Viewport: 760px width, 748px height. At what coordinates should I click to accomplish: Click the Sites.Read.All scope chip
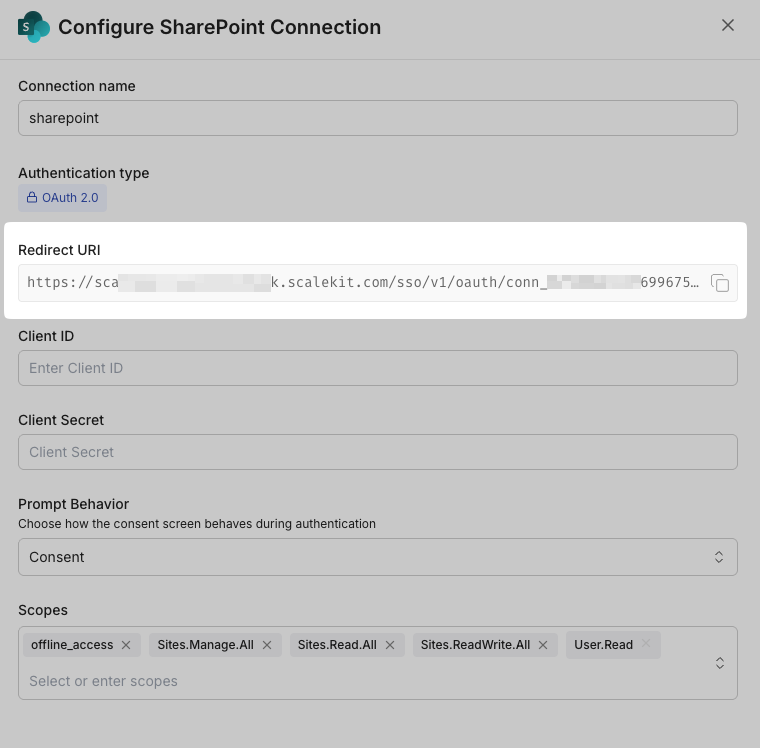(337, 645)
